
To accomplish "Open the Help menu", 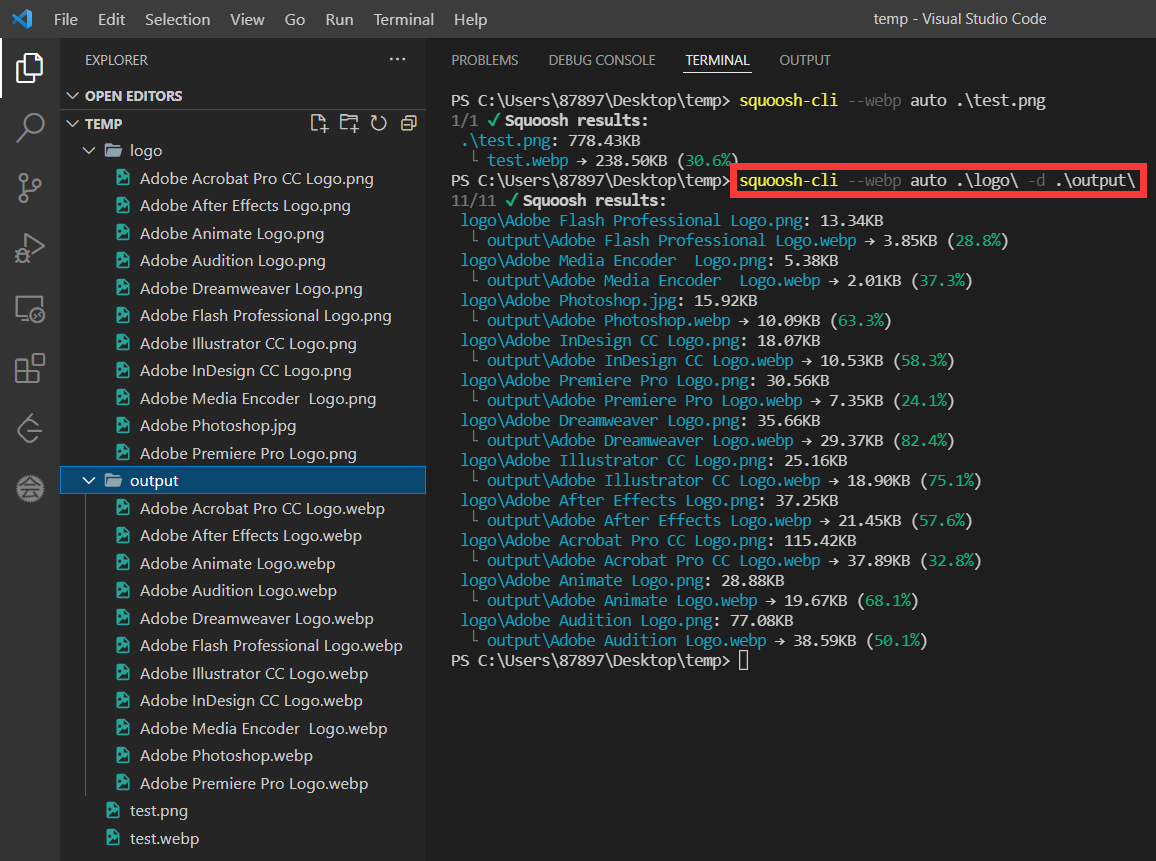I will (470, 19).
